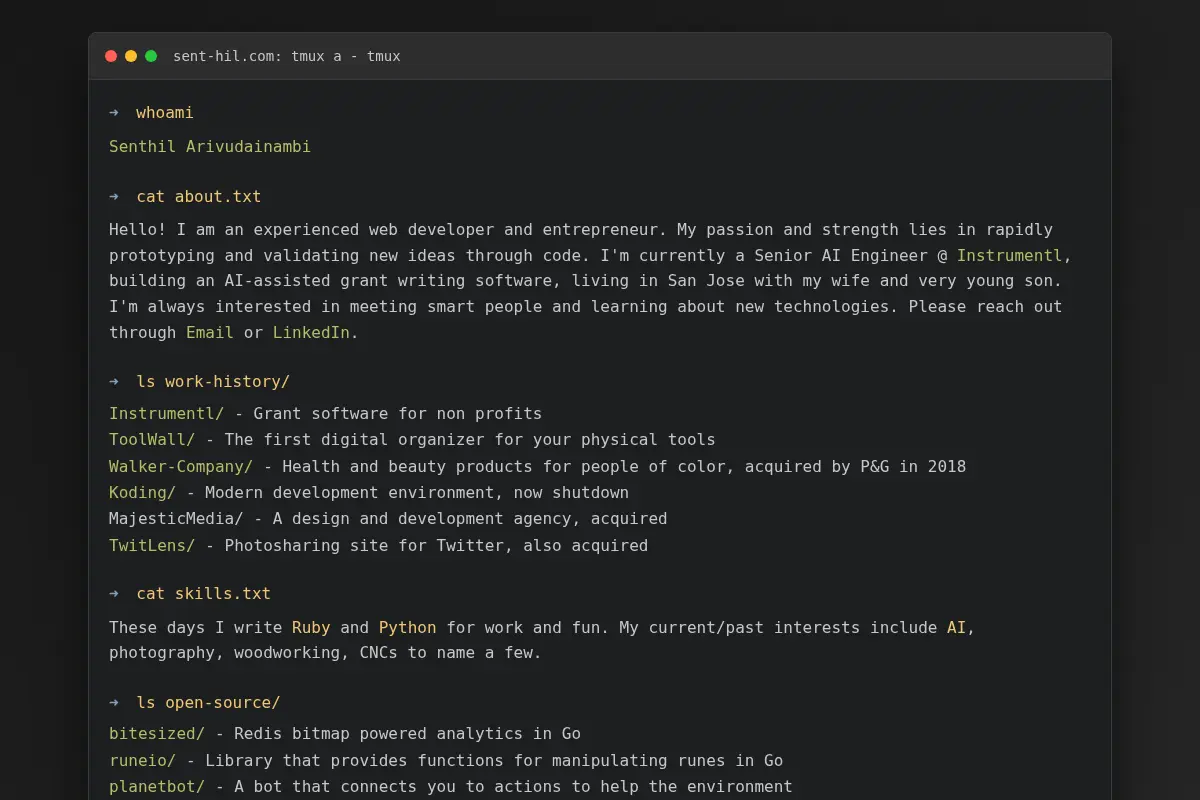Click the cat skills.txt command
Viewport: 1200px width, 800px height.
pos(204,593)
